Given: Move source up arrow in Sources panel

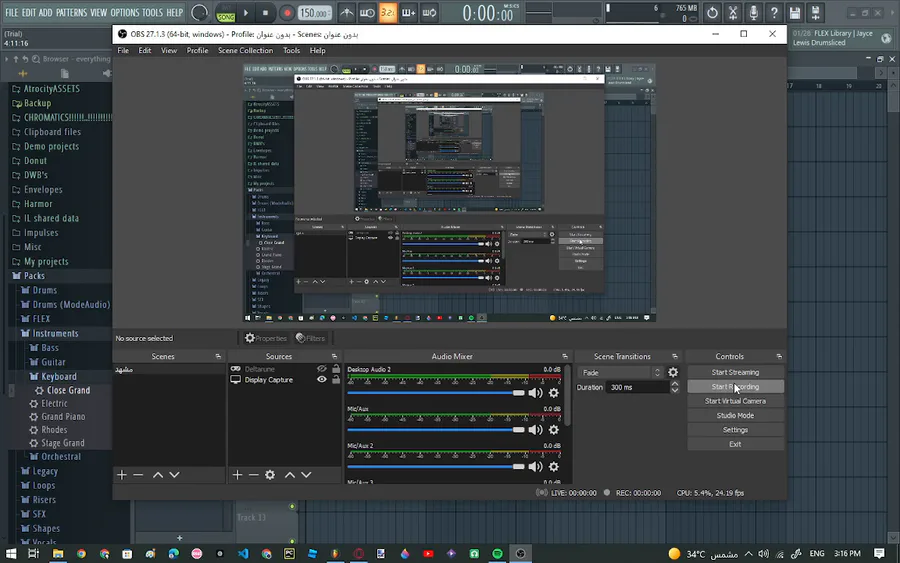Looking at the screenshot, I should pyautogui.click(x=290, y=475).
